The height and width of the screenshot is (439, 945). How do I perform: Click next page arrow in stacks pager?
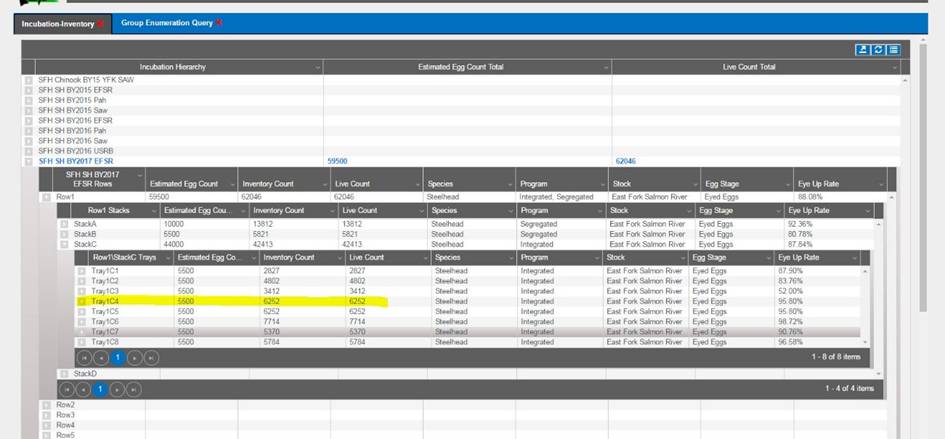coord(117,389)
